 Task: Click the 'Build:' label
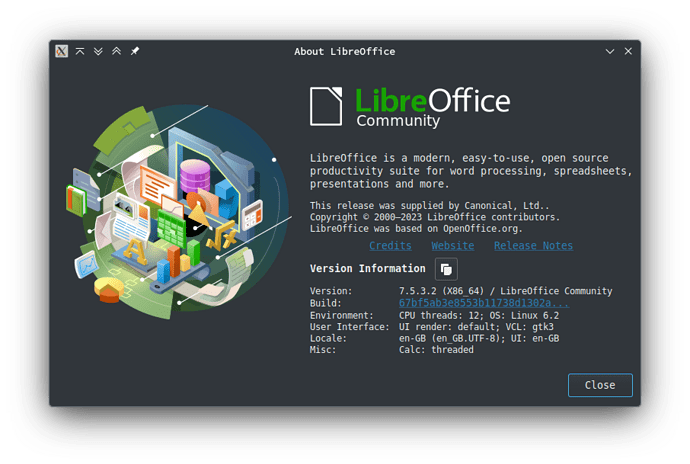coord(326,303)
